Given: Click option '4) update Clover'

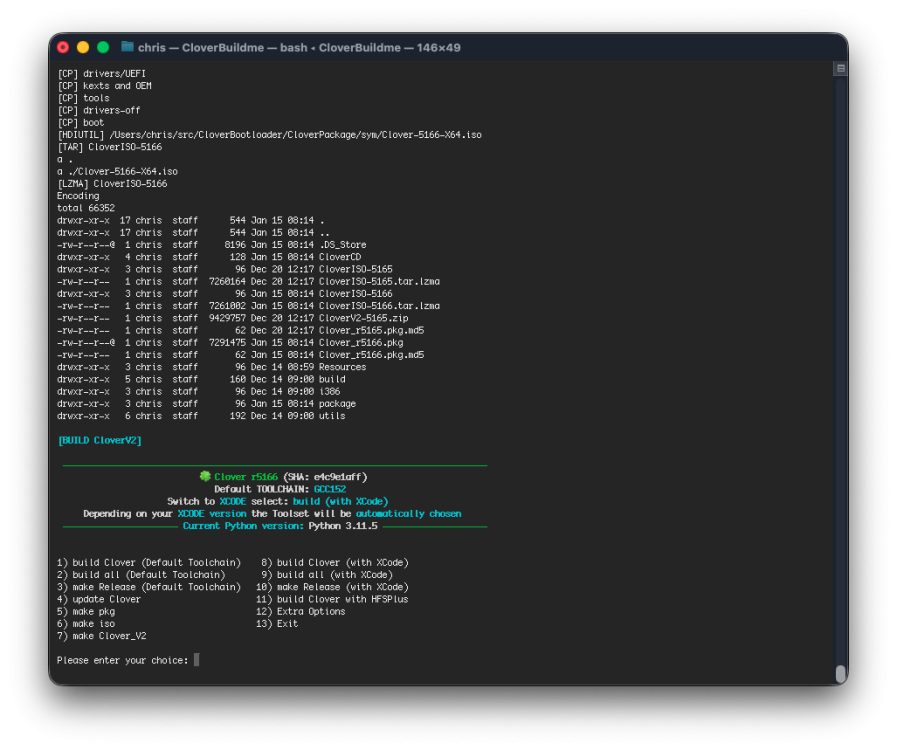Looking at the screenshot, I should tap(98, 599).
